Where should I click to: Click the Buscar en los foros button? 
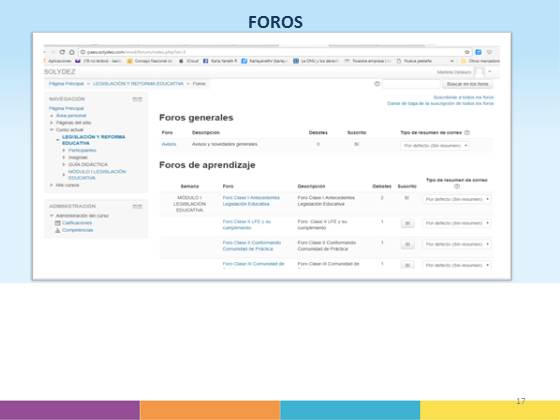tap(468, 84)
